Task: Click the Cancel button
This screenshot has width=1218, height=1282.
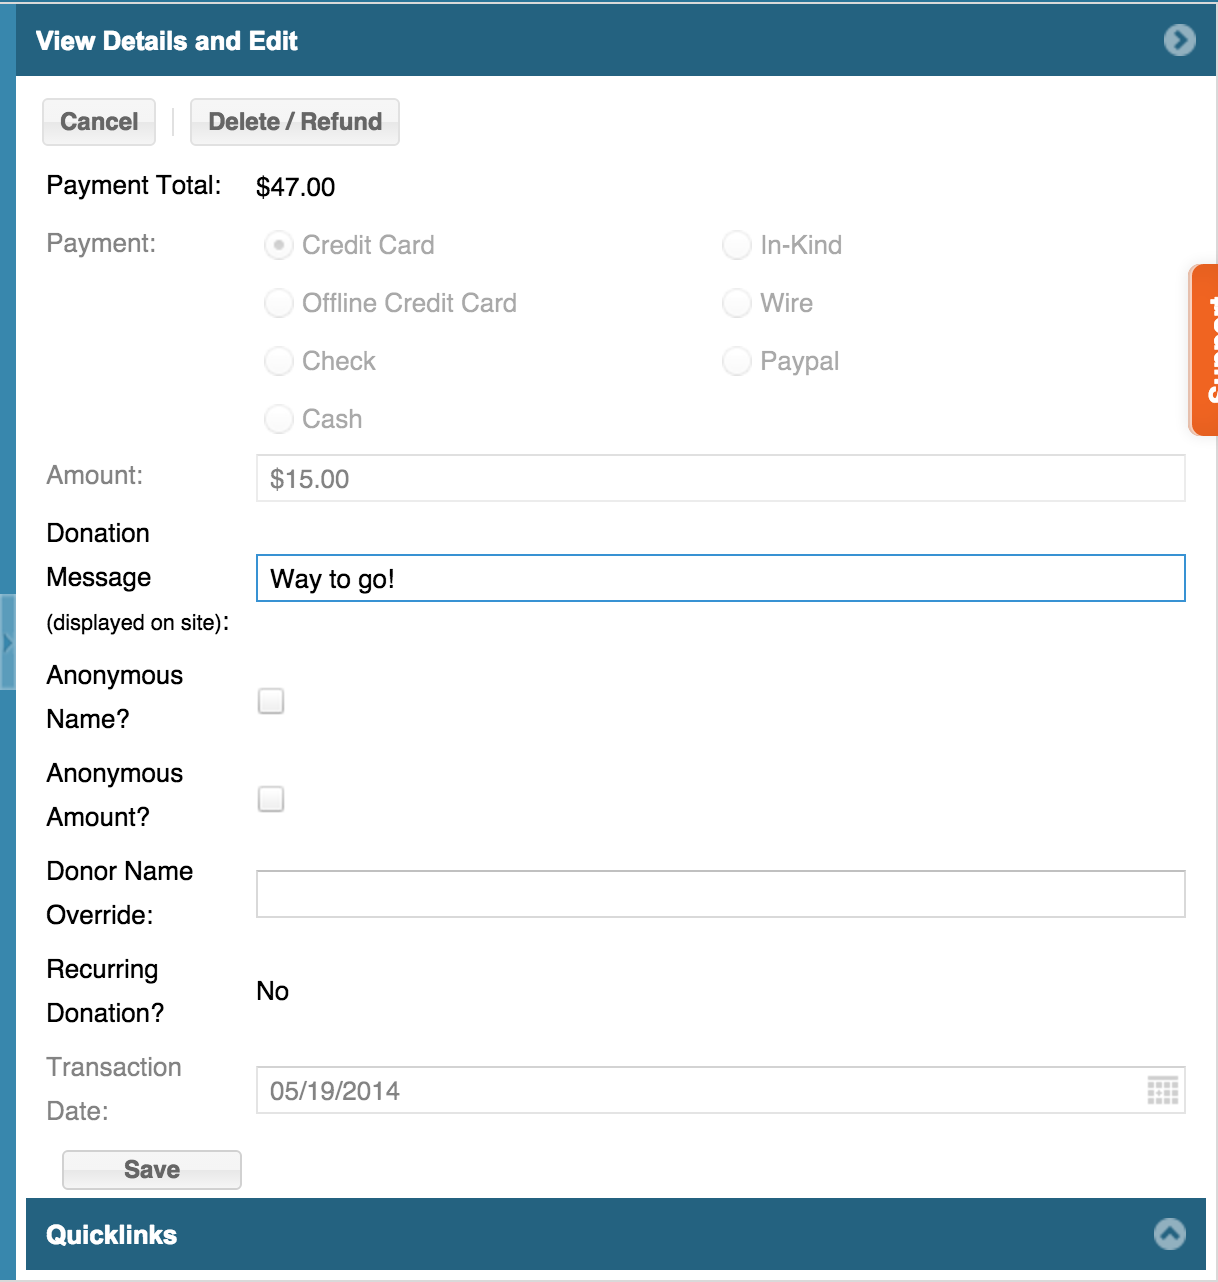Action: [99, 122]
